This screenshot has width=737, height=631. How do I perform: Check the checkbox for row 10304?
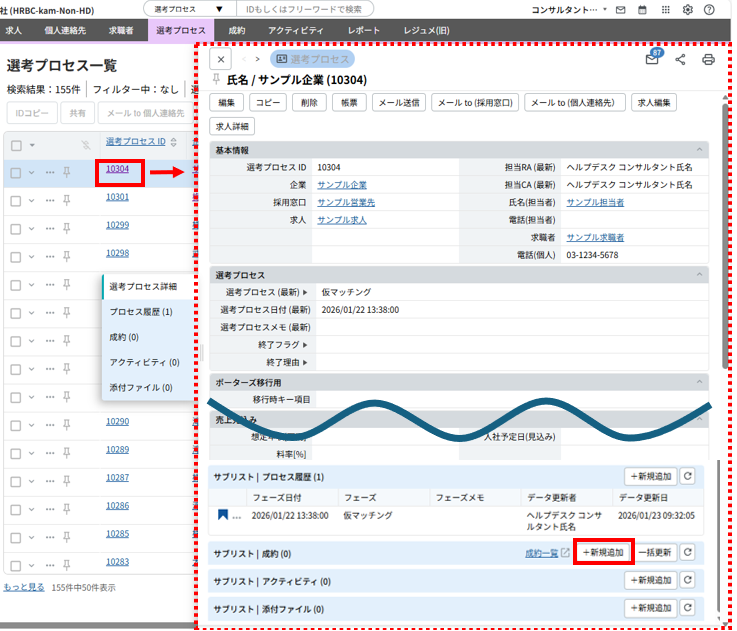15,172
